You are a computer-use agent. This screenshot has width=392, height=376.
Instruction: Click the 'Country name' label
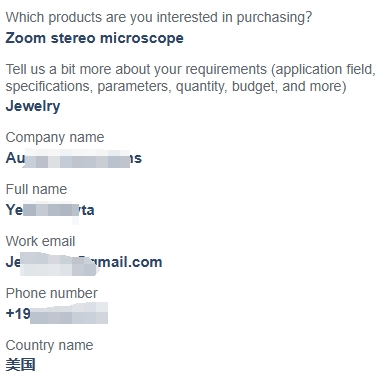click(x=49, y=345)
